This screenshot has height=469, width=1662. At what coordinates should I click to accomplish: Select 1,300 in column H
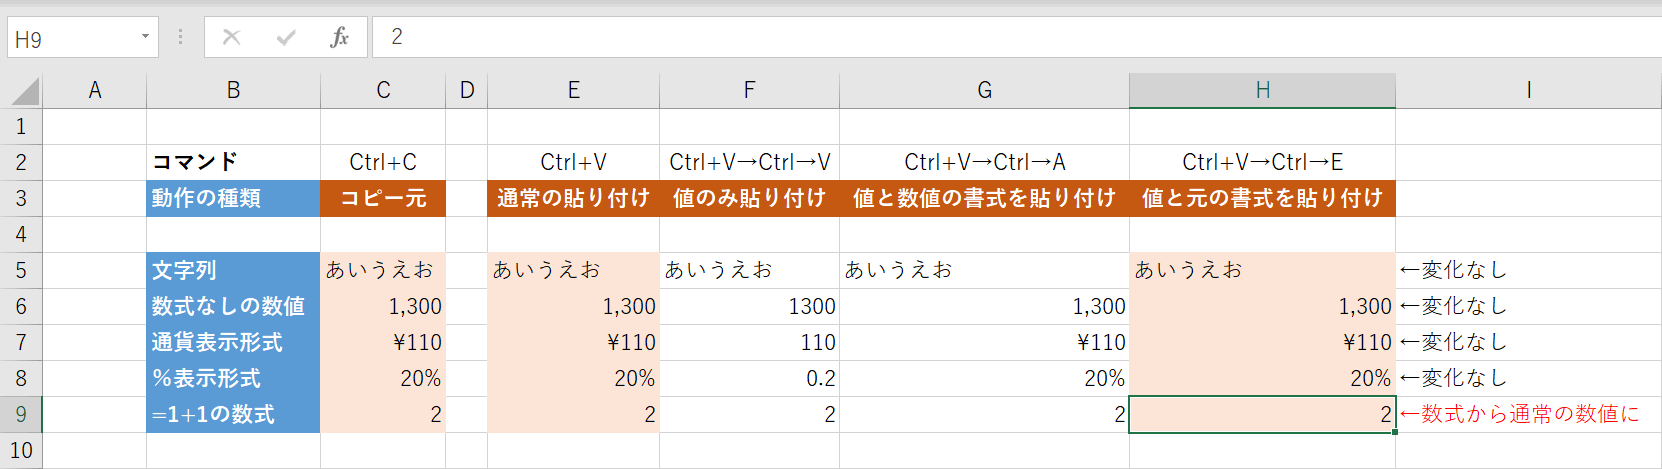1262,306
